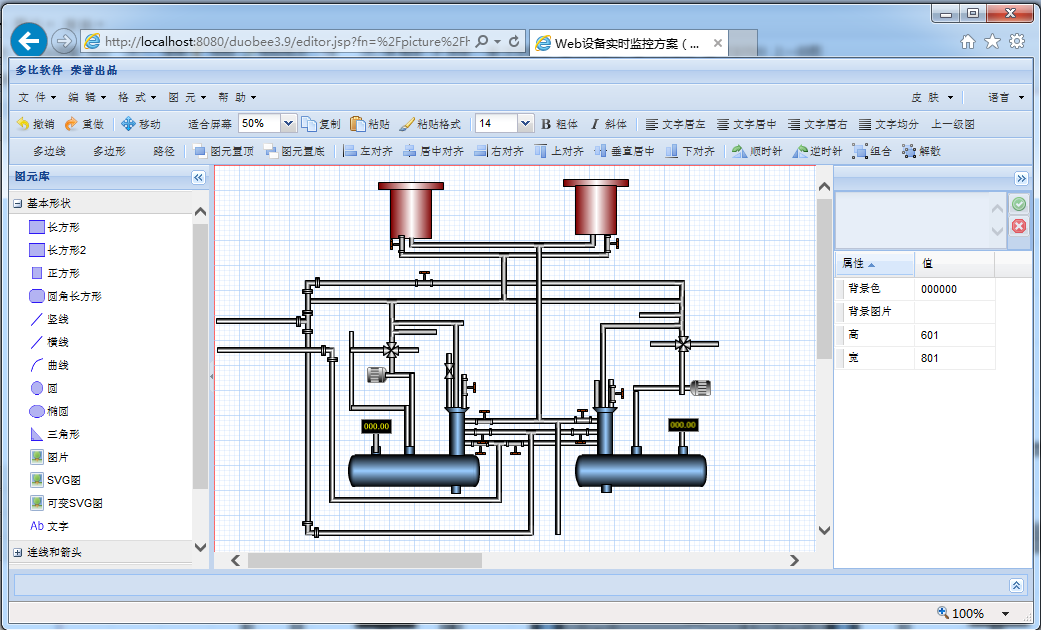Click the 粘贴格式 format painter brush
The height and width of the screenshot is (630, 1041).
407,124
